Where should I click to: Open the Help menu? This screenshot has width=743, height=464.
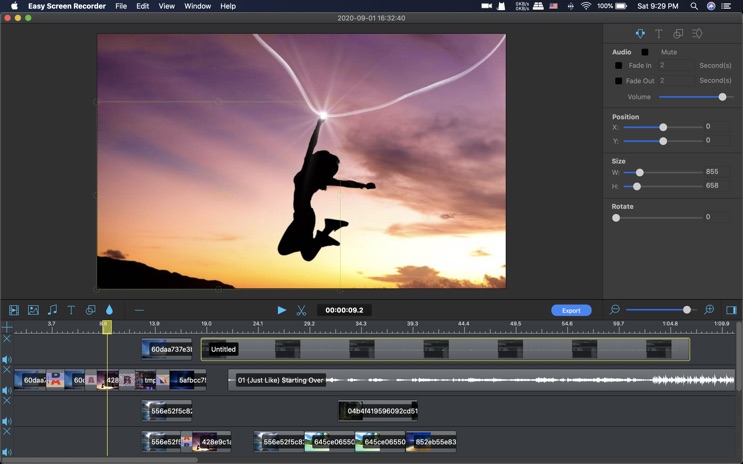point(228,6)
